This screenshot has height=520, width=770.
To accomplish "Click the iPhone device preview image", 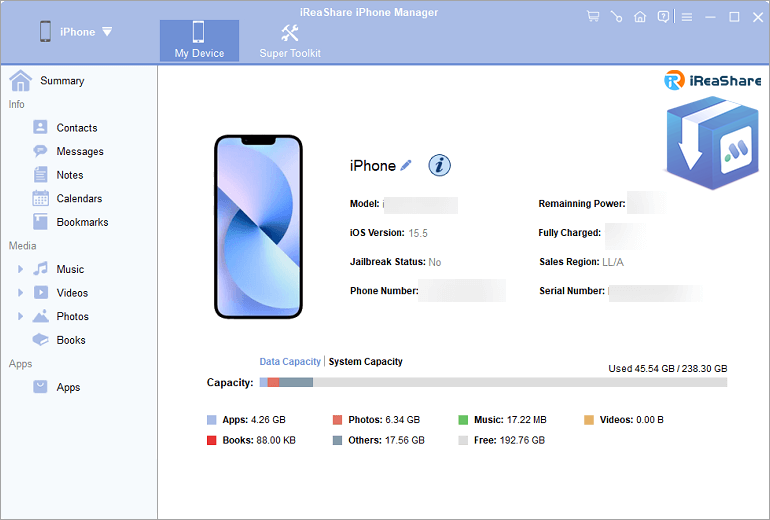I will click(x=258, y=227).
